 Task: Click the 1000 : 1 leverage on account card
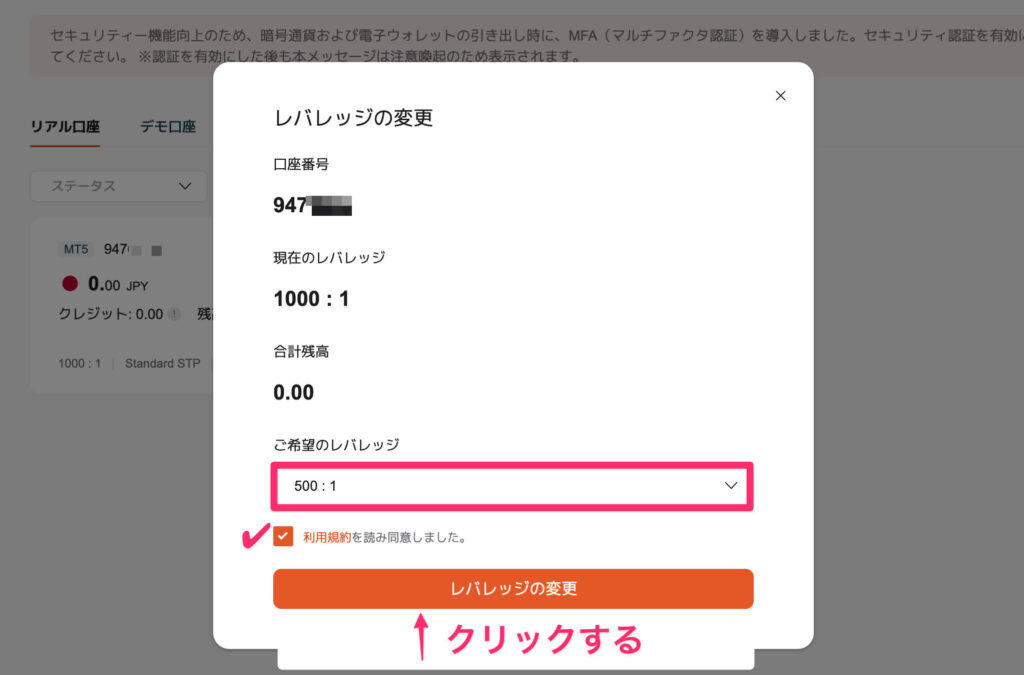coord(80,363)
